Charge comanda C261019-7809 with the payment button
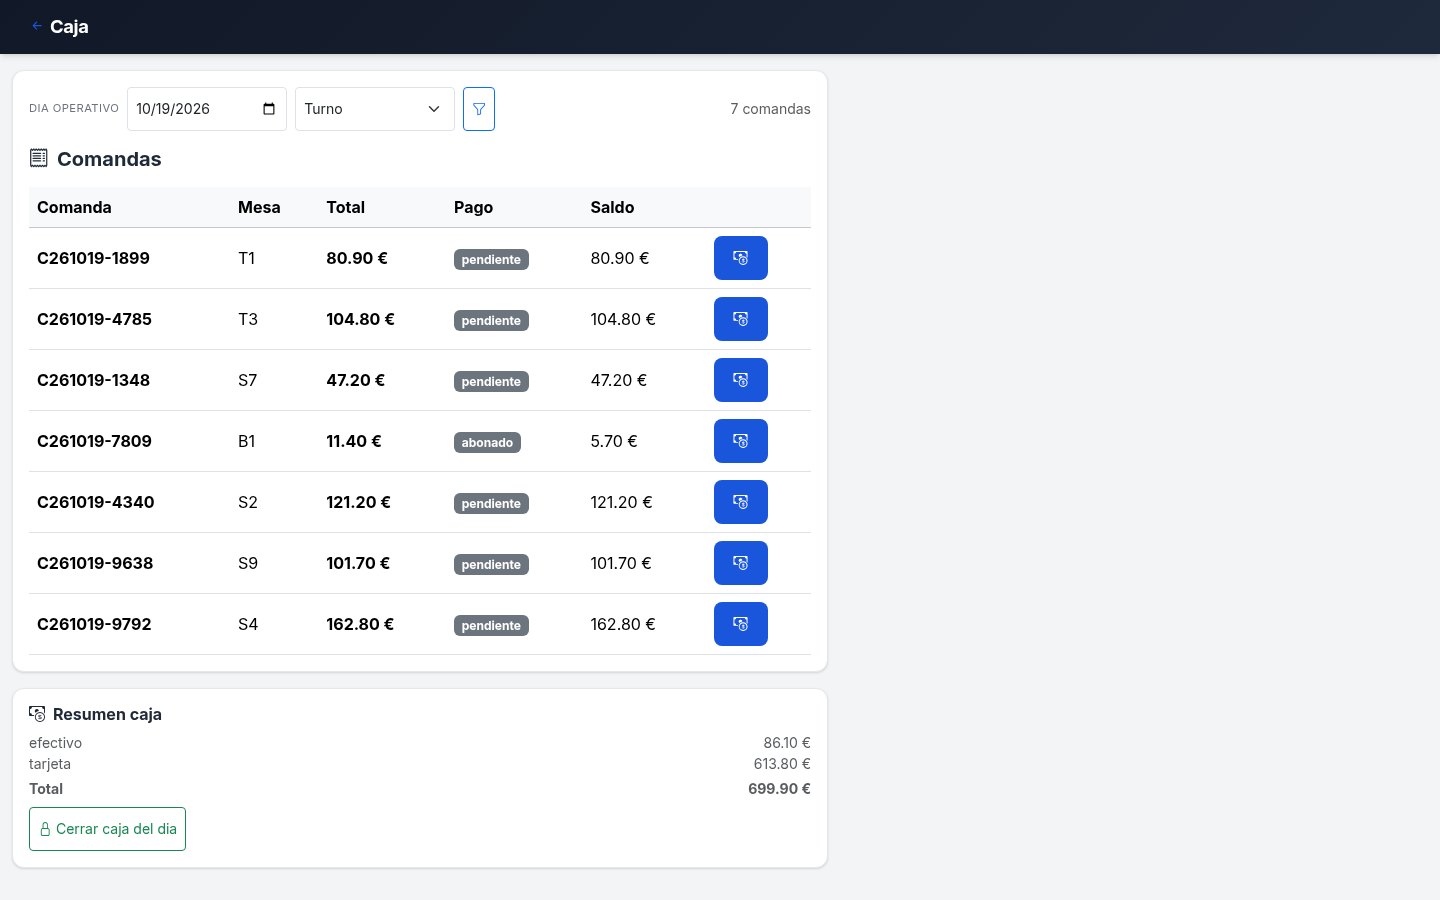Viewport: 1440px width, 900px height. (x=741, y=441)
